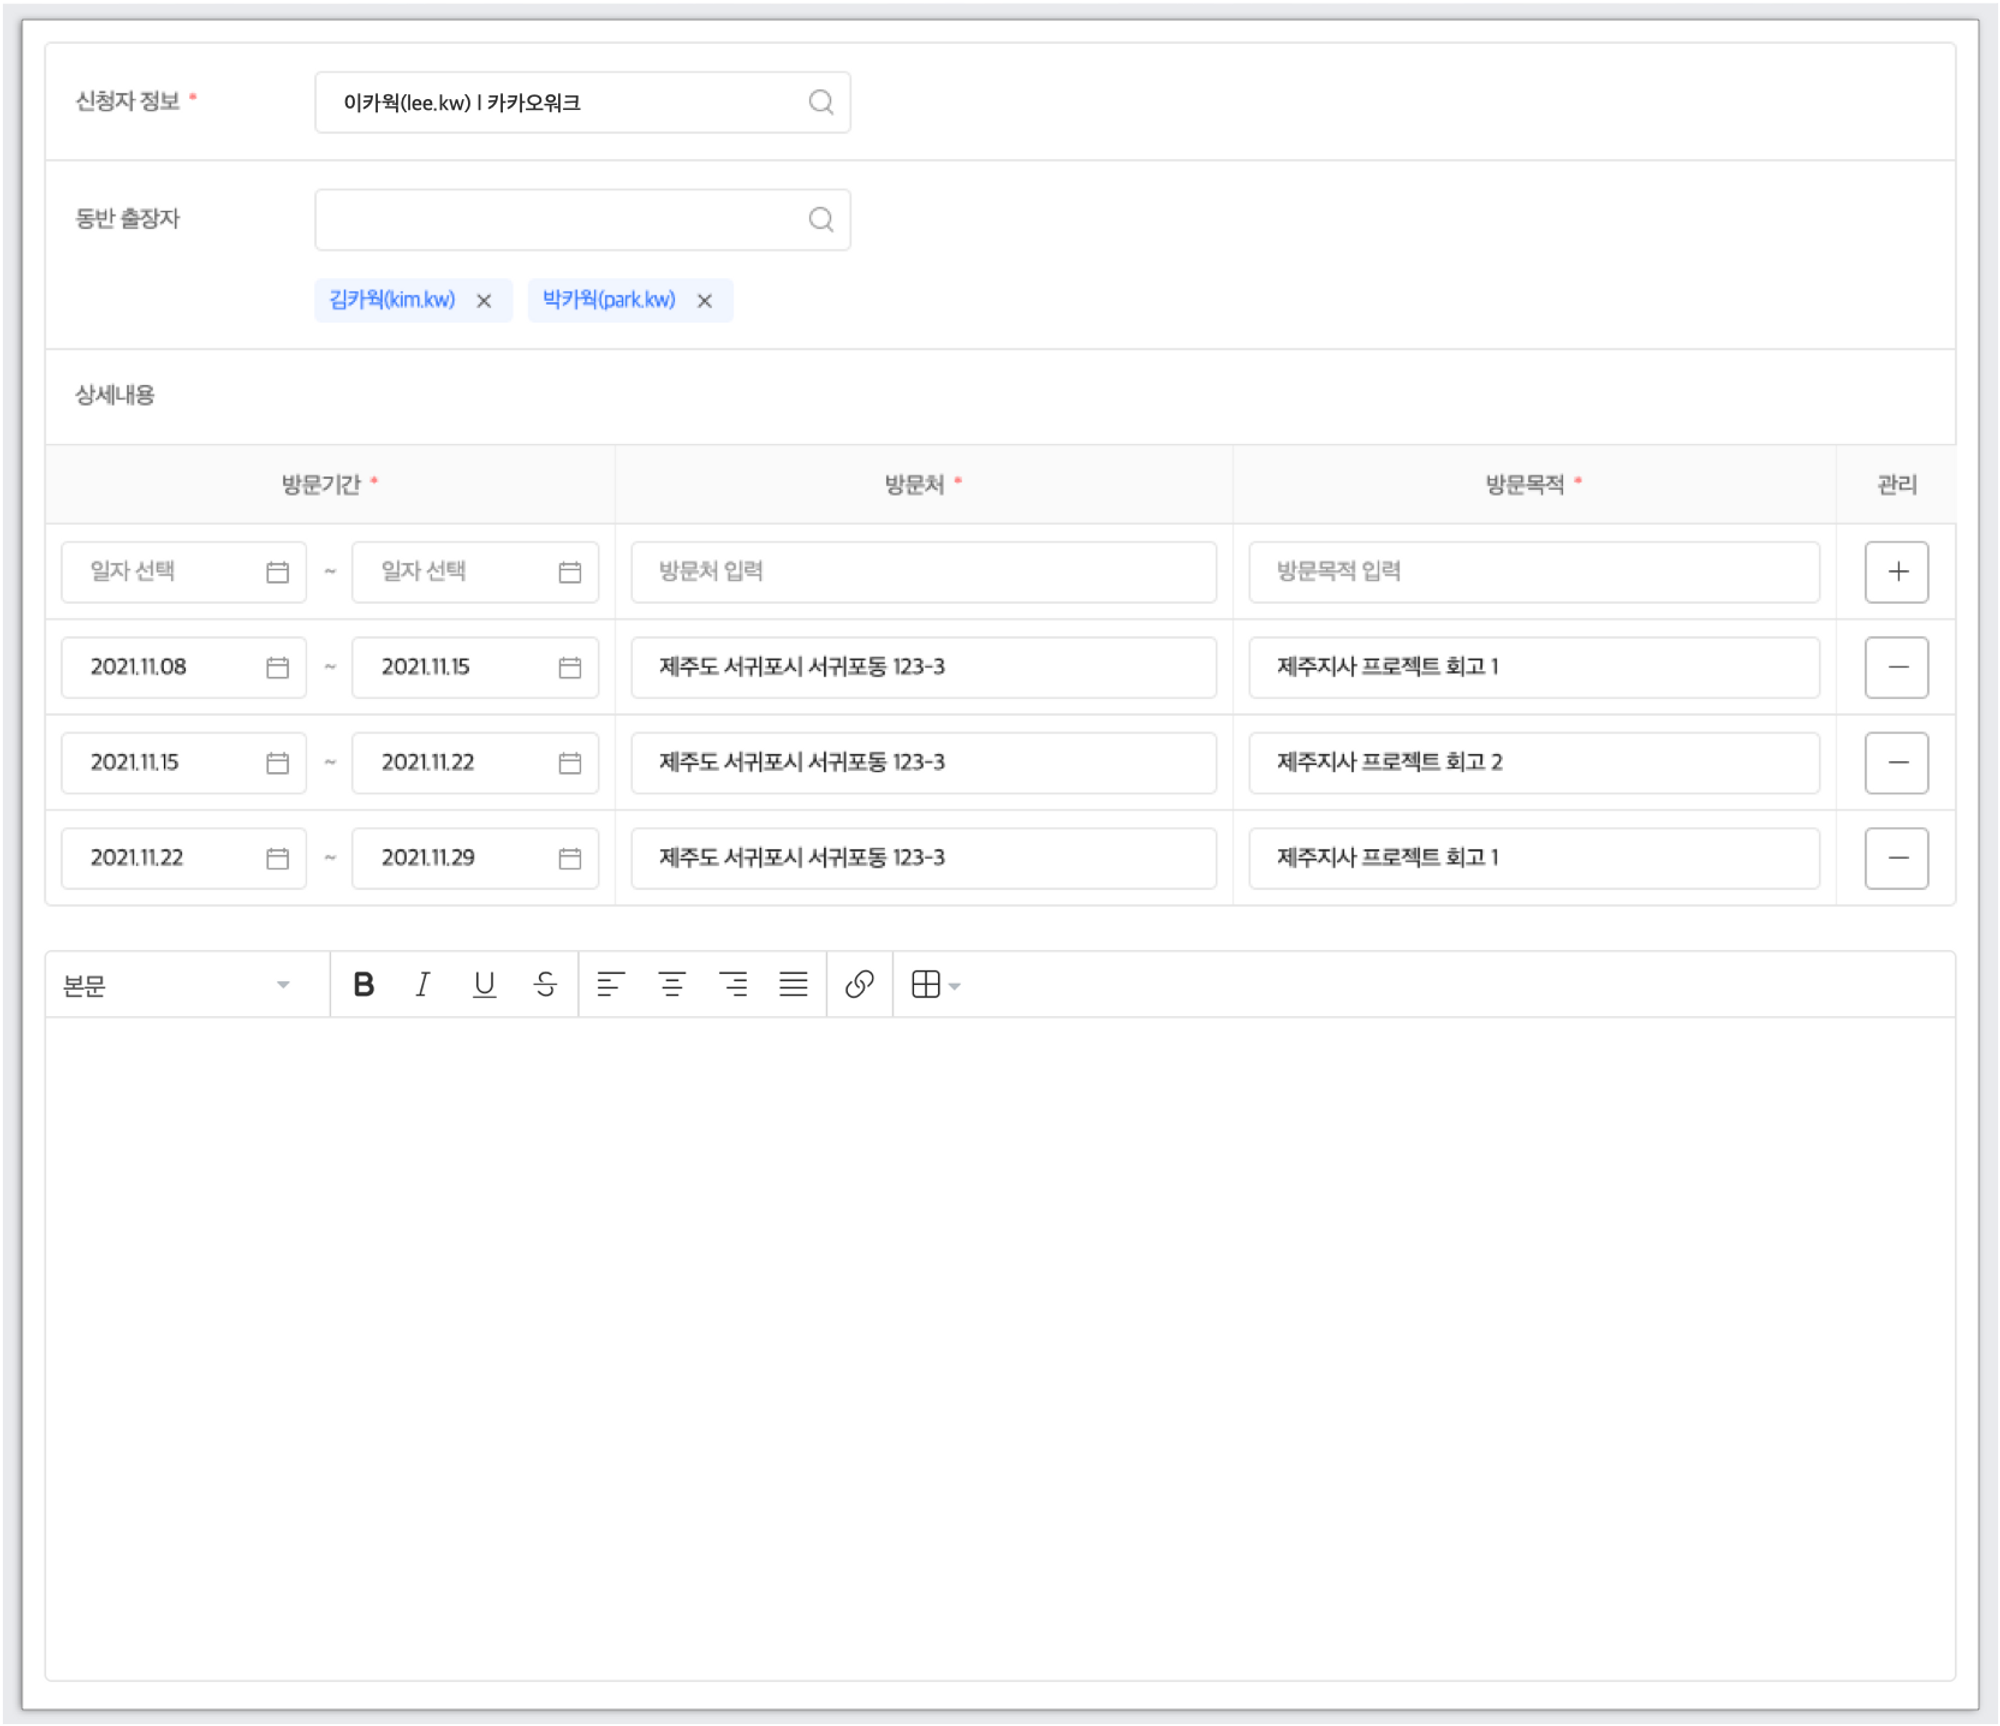Add a new visit row with plus
Viewport: 2000px width, 1726px height.
(x=1896, y=572)
